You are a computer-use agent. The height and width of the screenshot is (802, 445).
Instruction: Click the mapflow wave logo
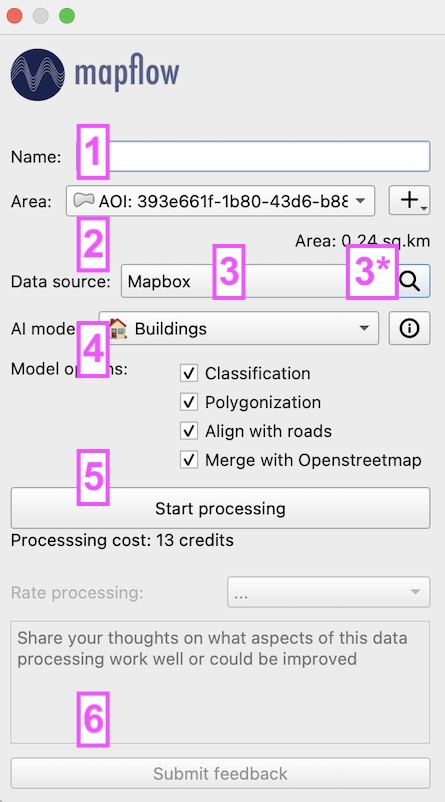point(38,75)
